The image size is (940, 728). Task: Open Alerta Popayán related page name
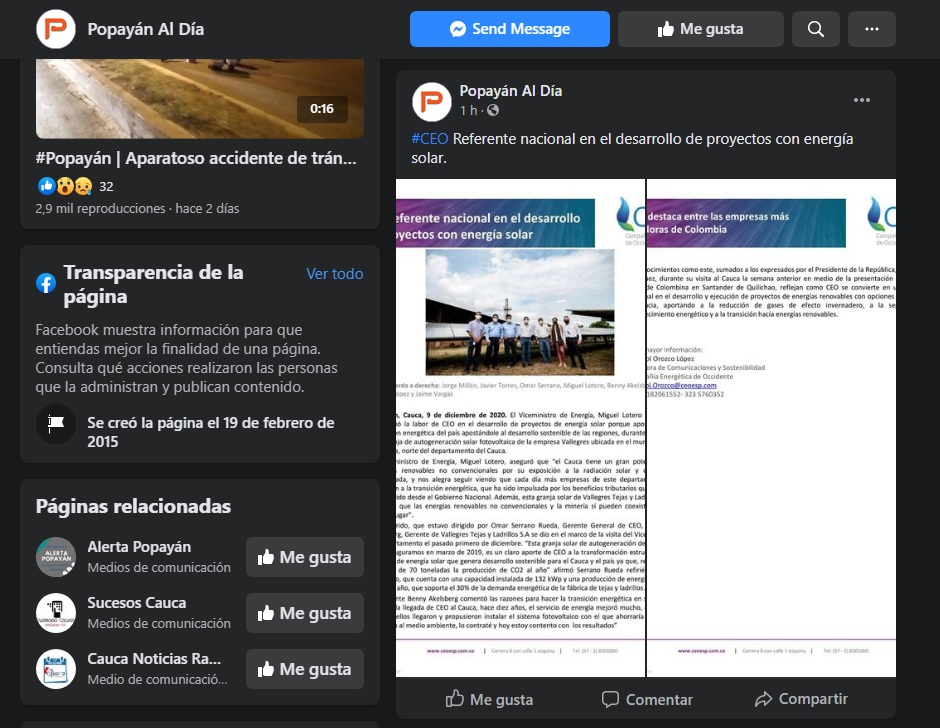pos(139,547)
